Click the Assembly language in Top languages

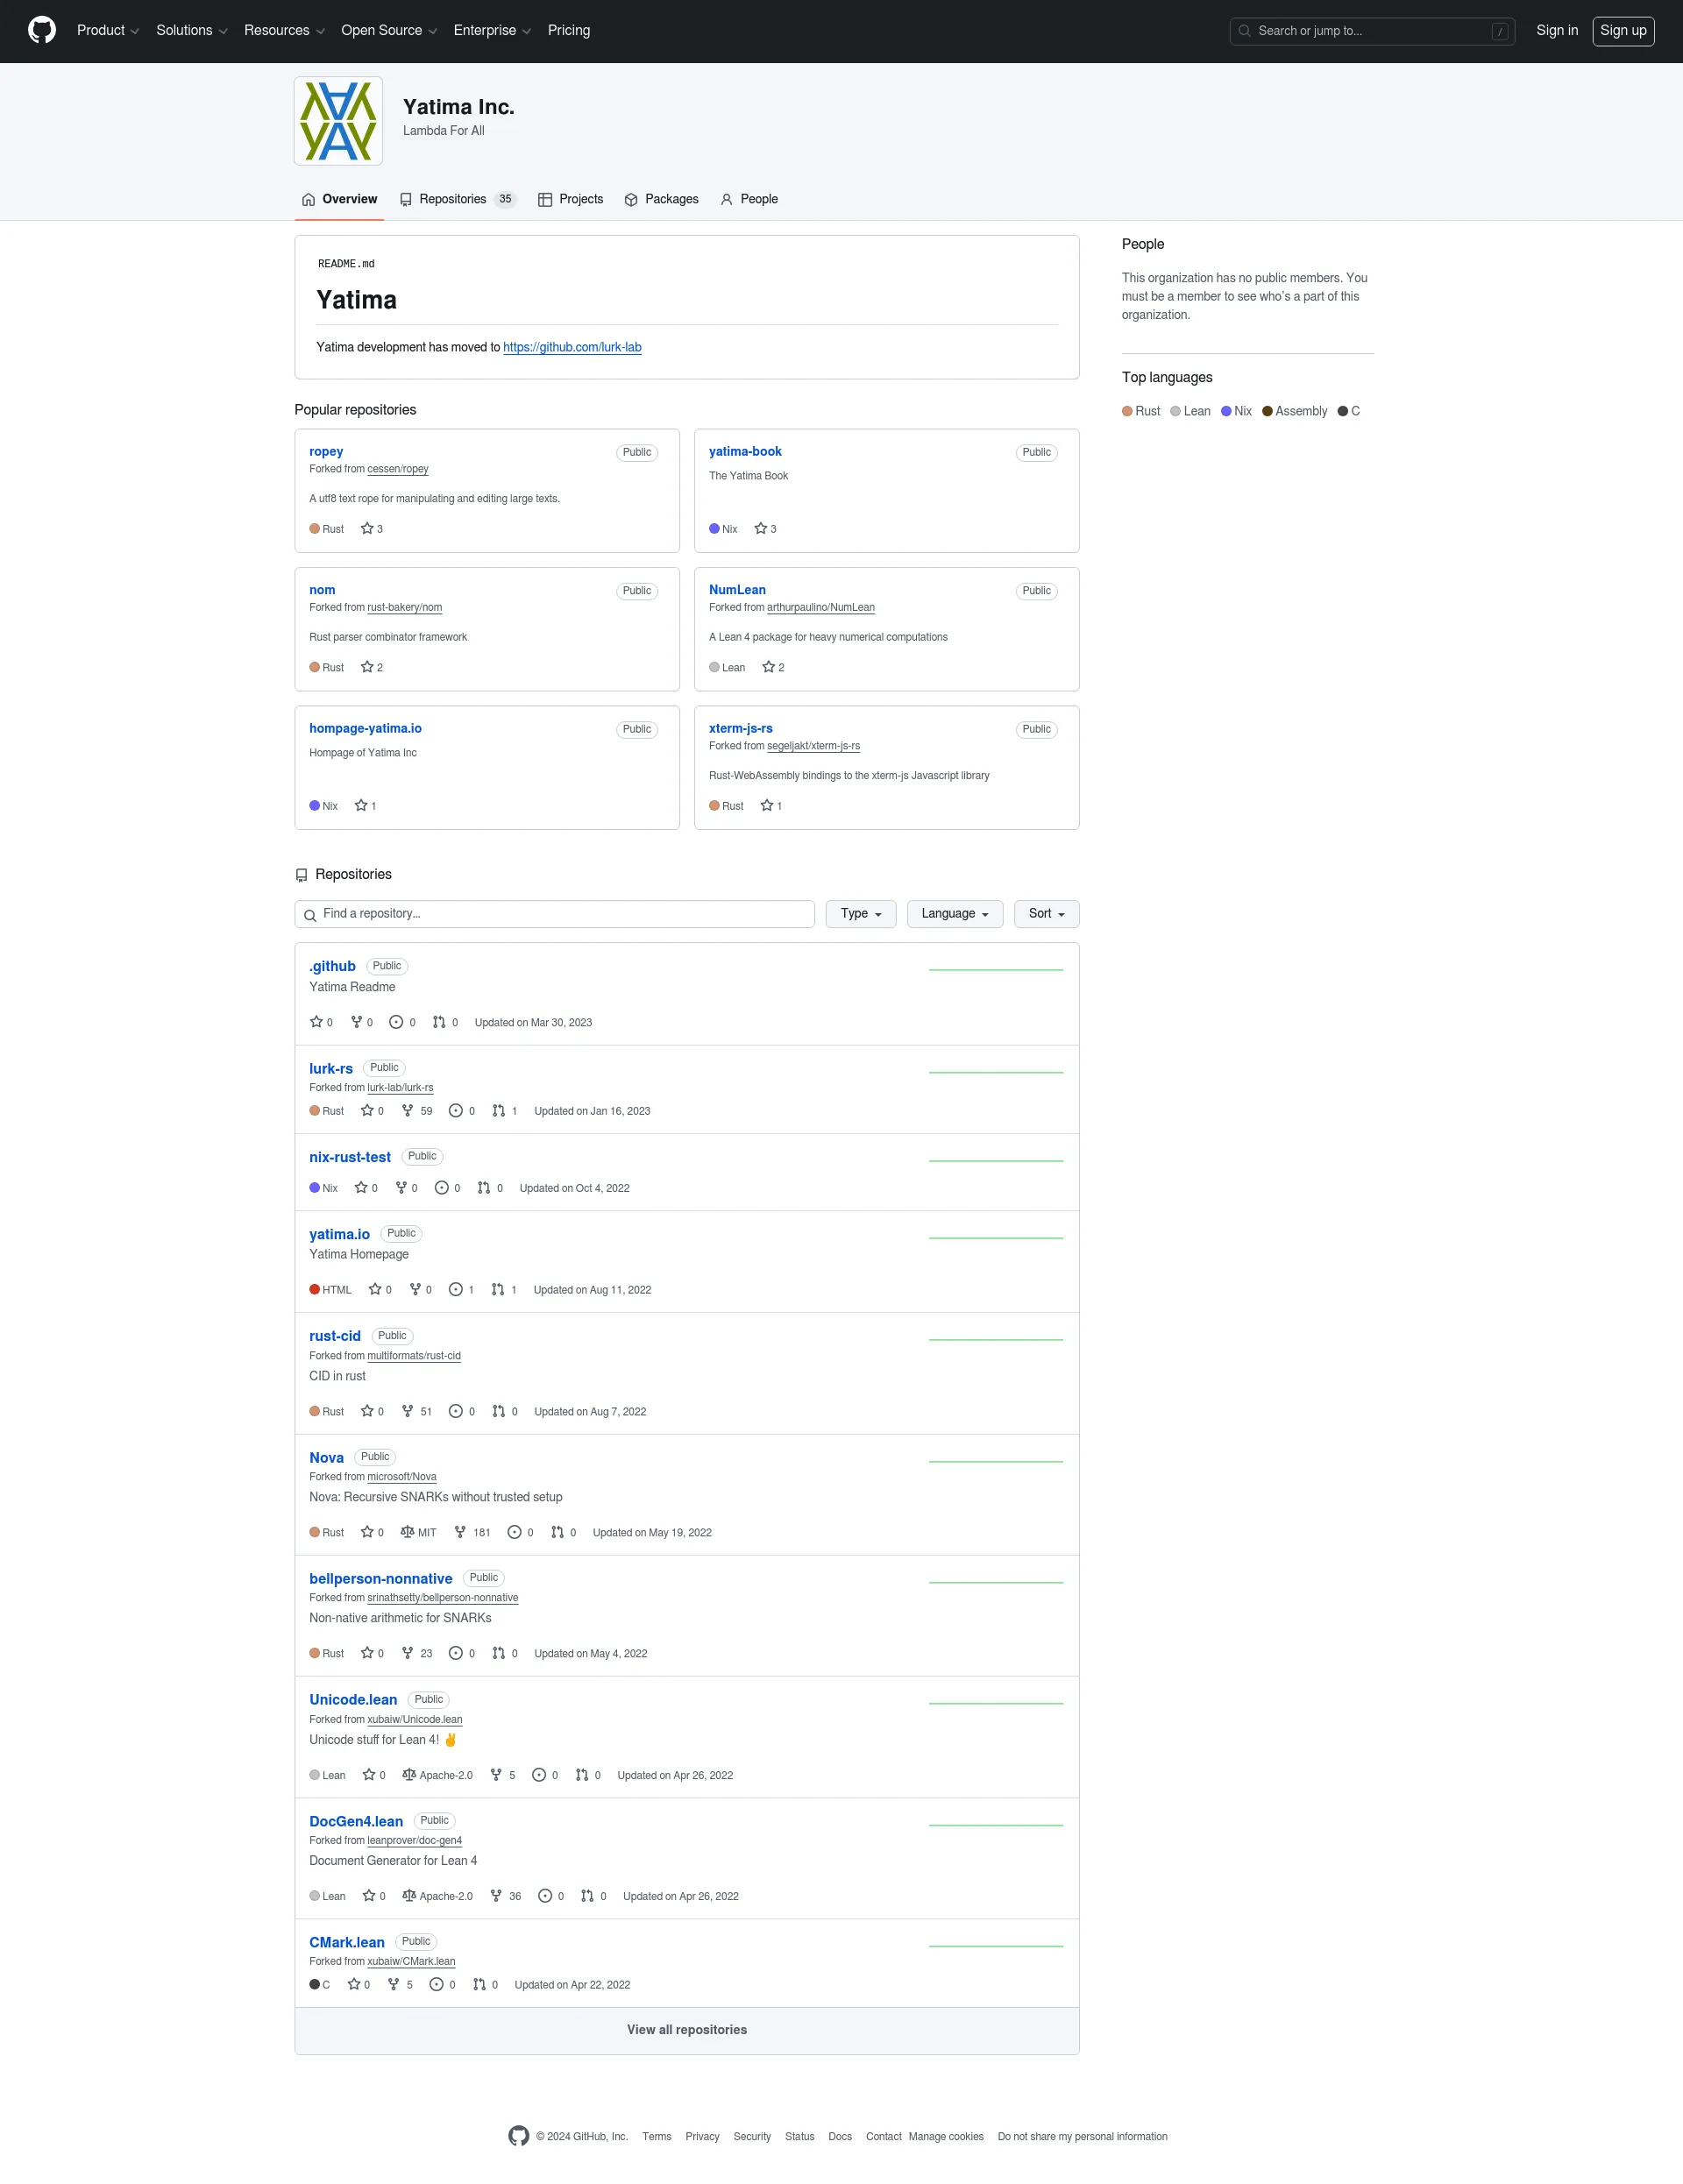pos(1294,411)
